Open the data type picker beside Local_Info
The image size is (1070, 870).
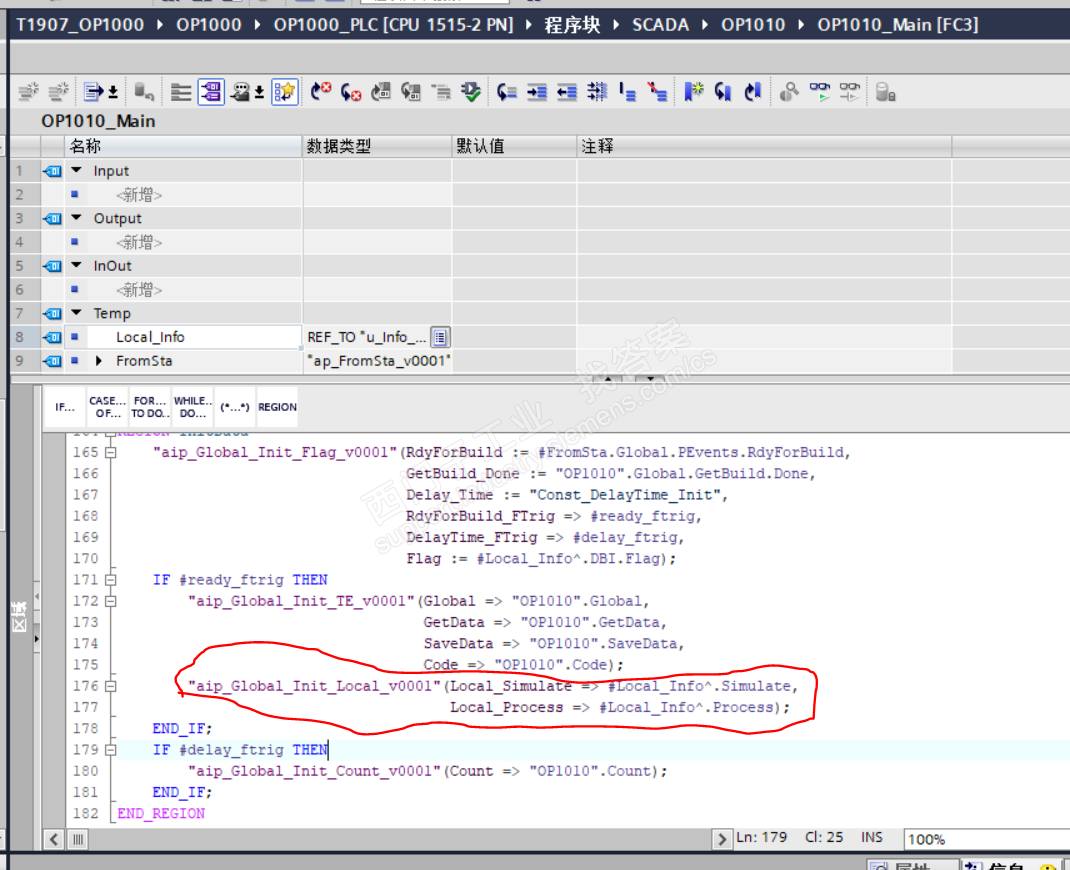pyautogui.click(x=440, y=337)
